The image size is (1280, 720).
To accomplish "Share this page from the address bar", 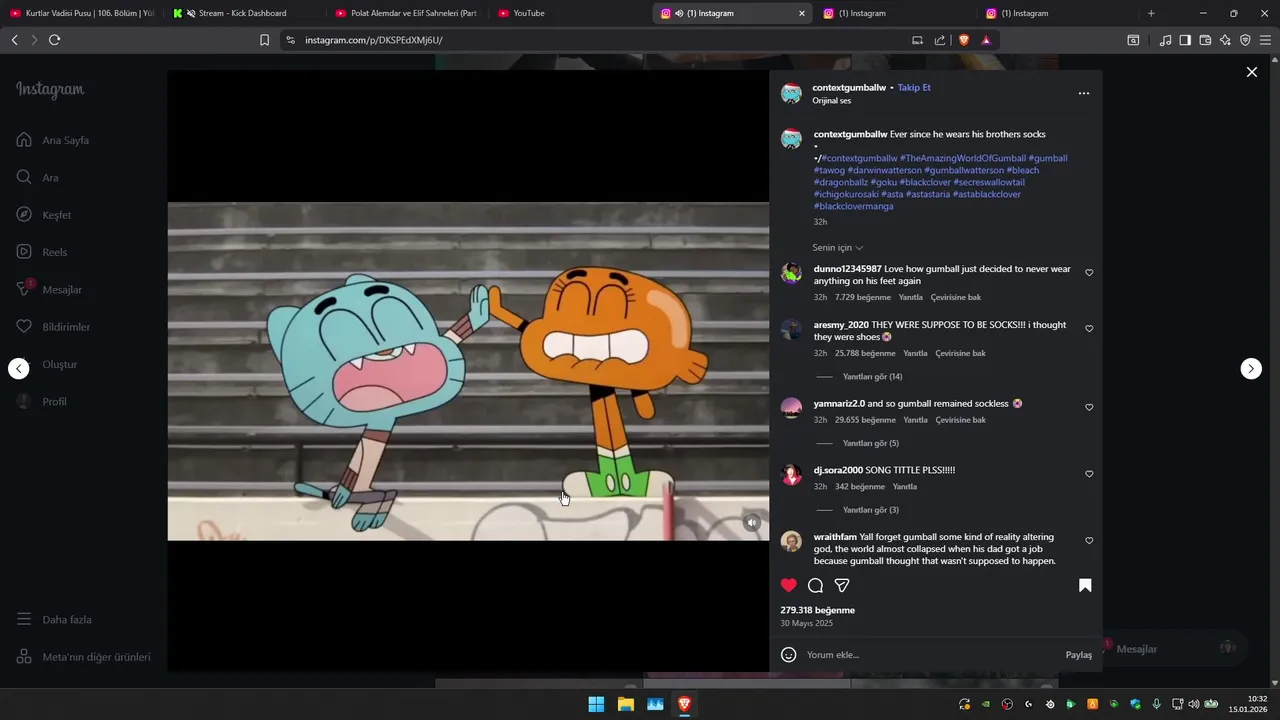I will (940, 40).
